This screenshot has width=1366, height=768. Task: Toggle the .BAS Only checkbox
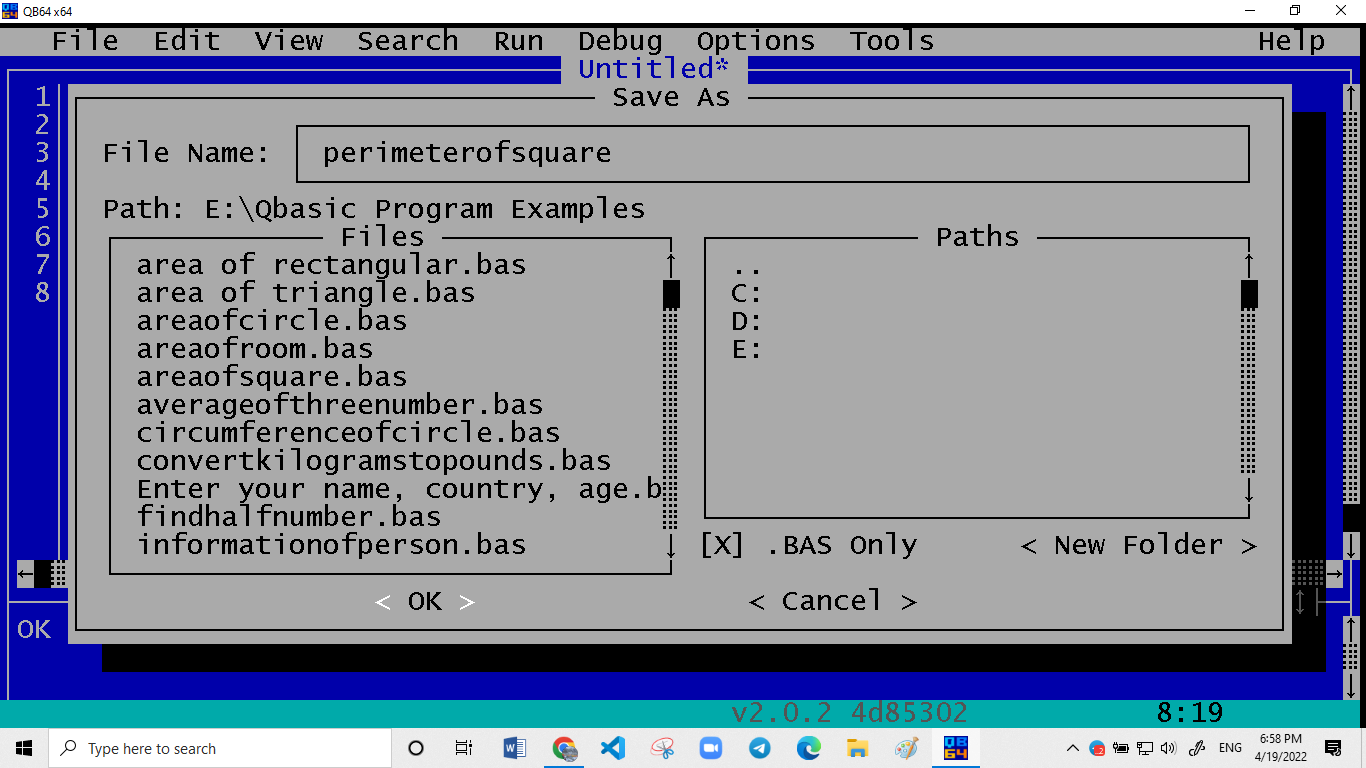point(721,545)
